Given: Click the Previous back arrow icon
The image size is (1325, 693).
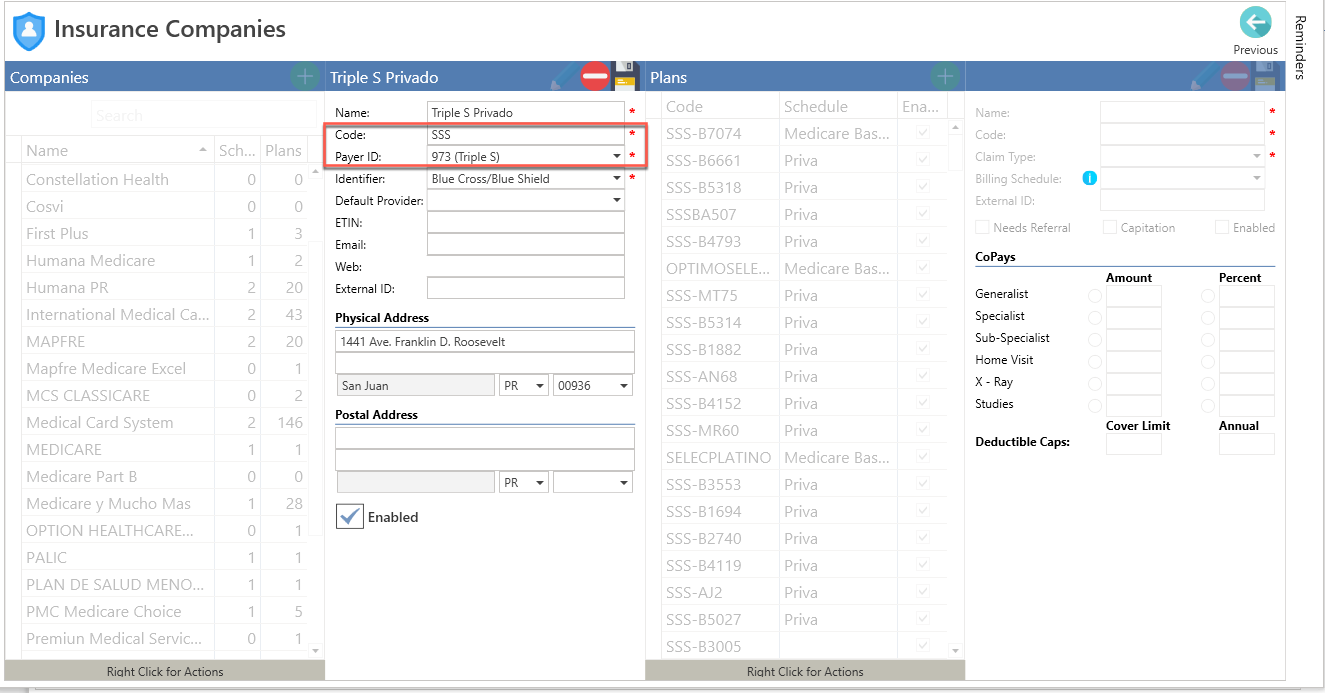Looking at the screenshot, I should 1255,23.
